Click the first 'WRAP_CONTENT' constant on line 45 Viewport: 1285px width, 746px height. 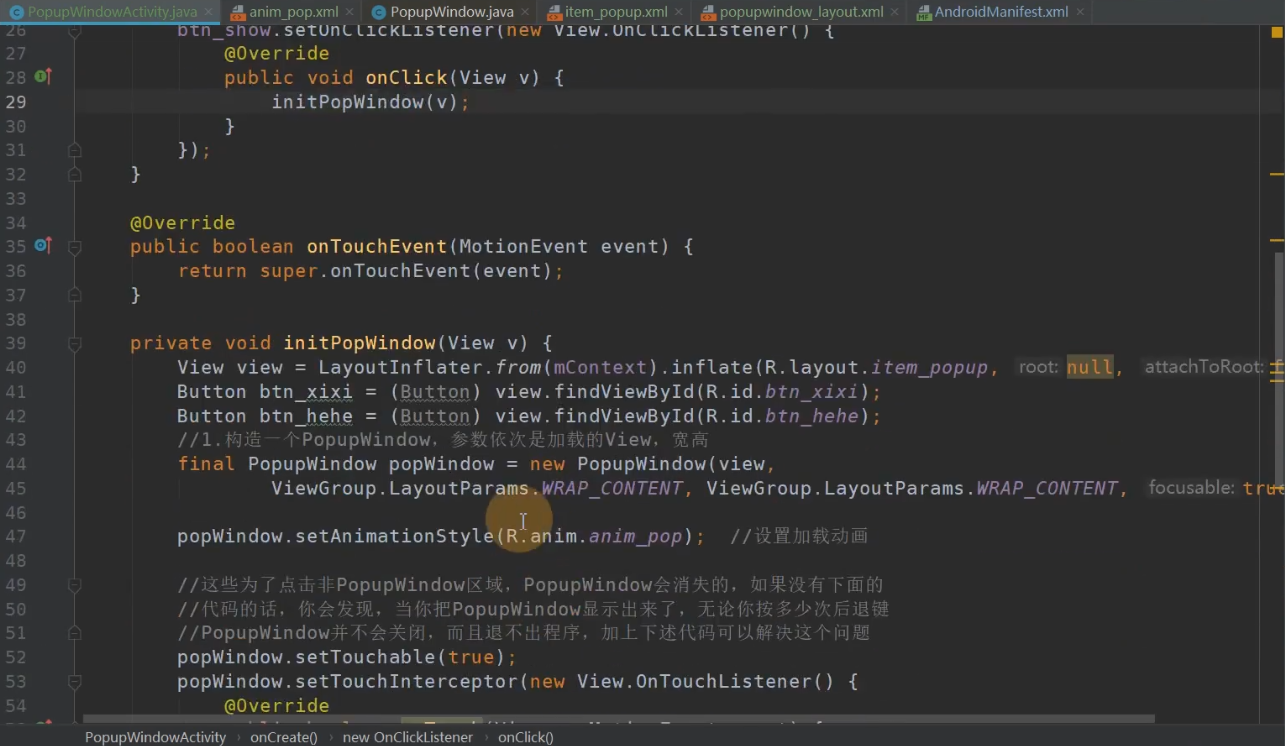click(612, 488)
